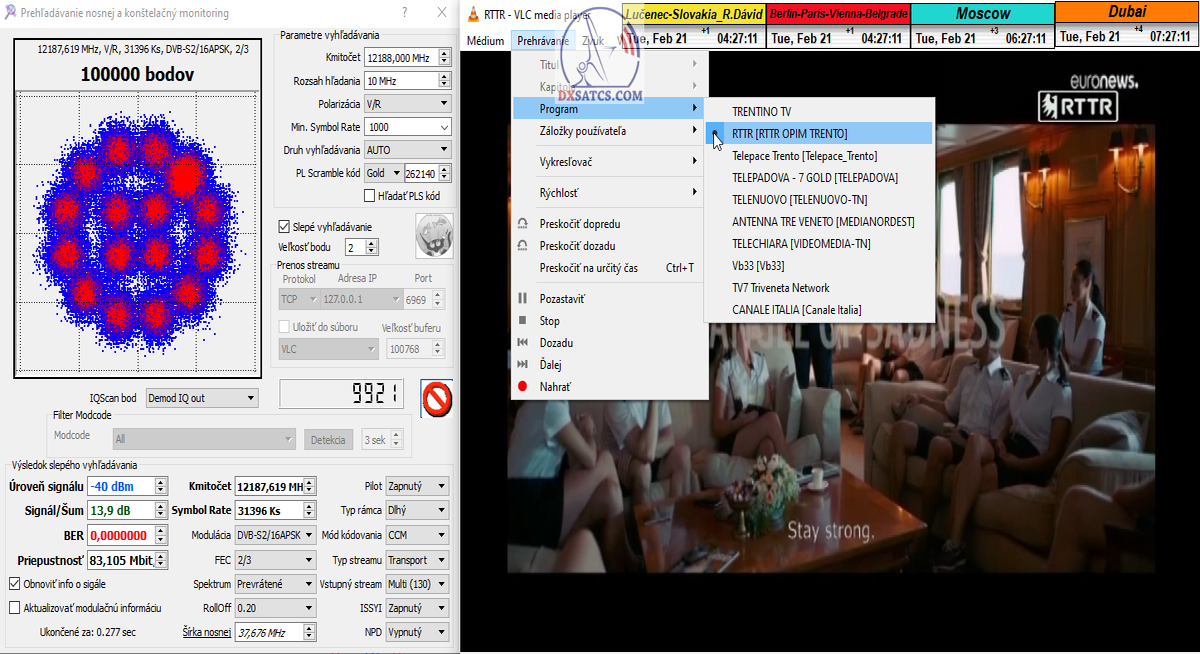Choose CANALE ITALIA from program list
The width and height of the screenshot is (1200, 654).
pyautogui.click(x=796, y=310)
